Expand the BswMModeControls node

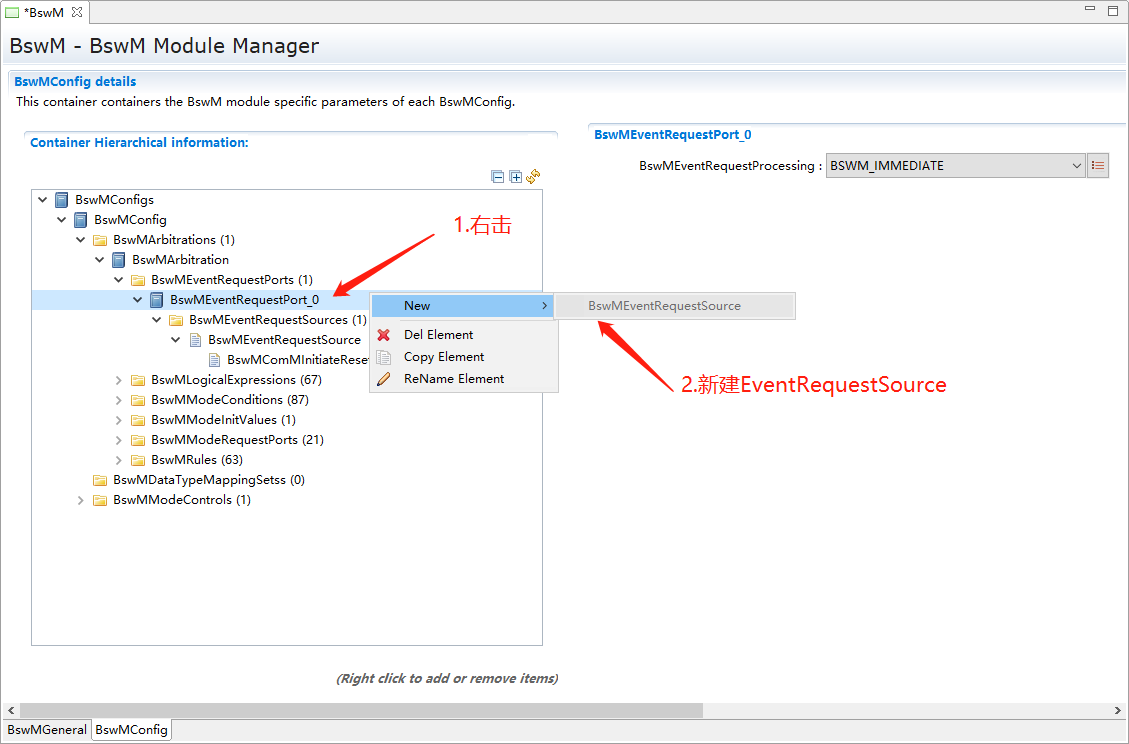click(x=81, y=500)
